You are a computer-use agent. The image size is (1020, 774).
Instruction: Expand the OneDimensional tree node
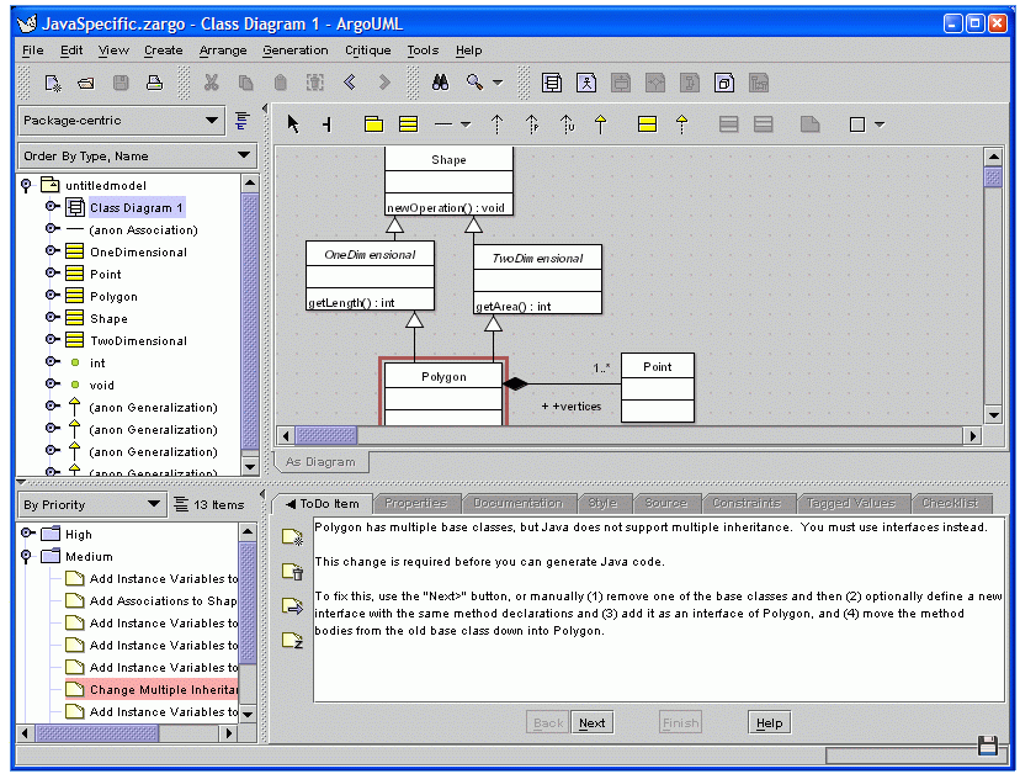coord(52,251)
